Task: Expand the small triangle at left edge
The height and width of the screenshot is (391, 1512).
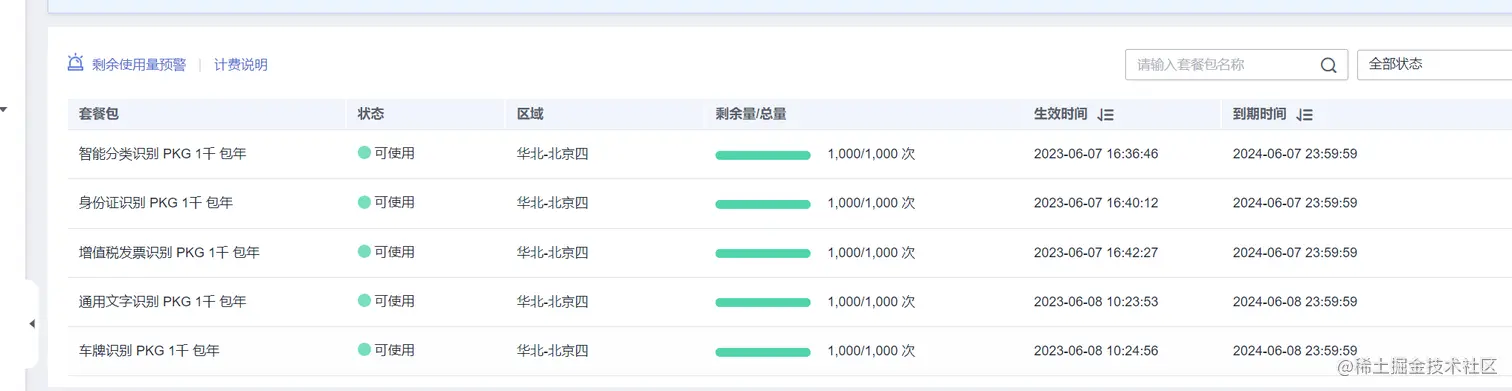Action: point(4,109)
